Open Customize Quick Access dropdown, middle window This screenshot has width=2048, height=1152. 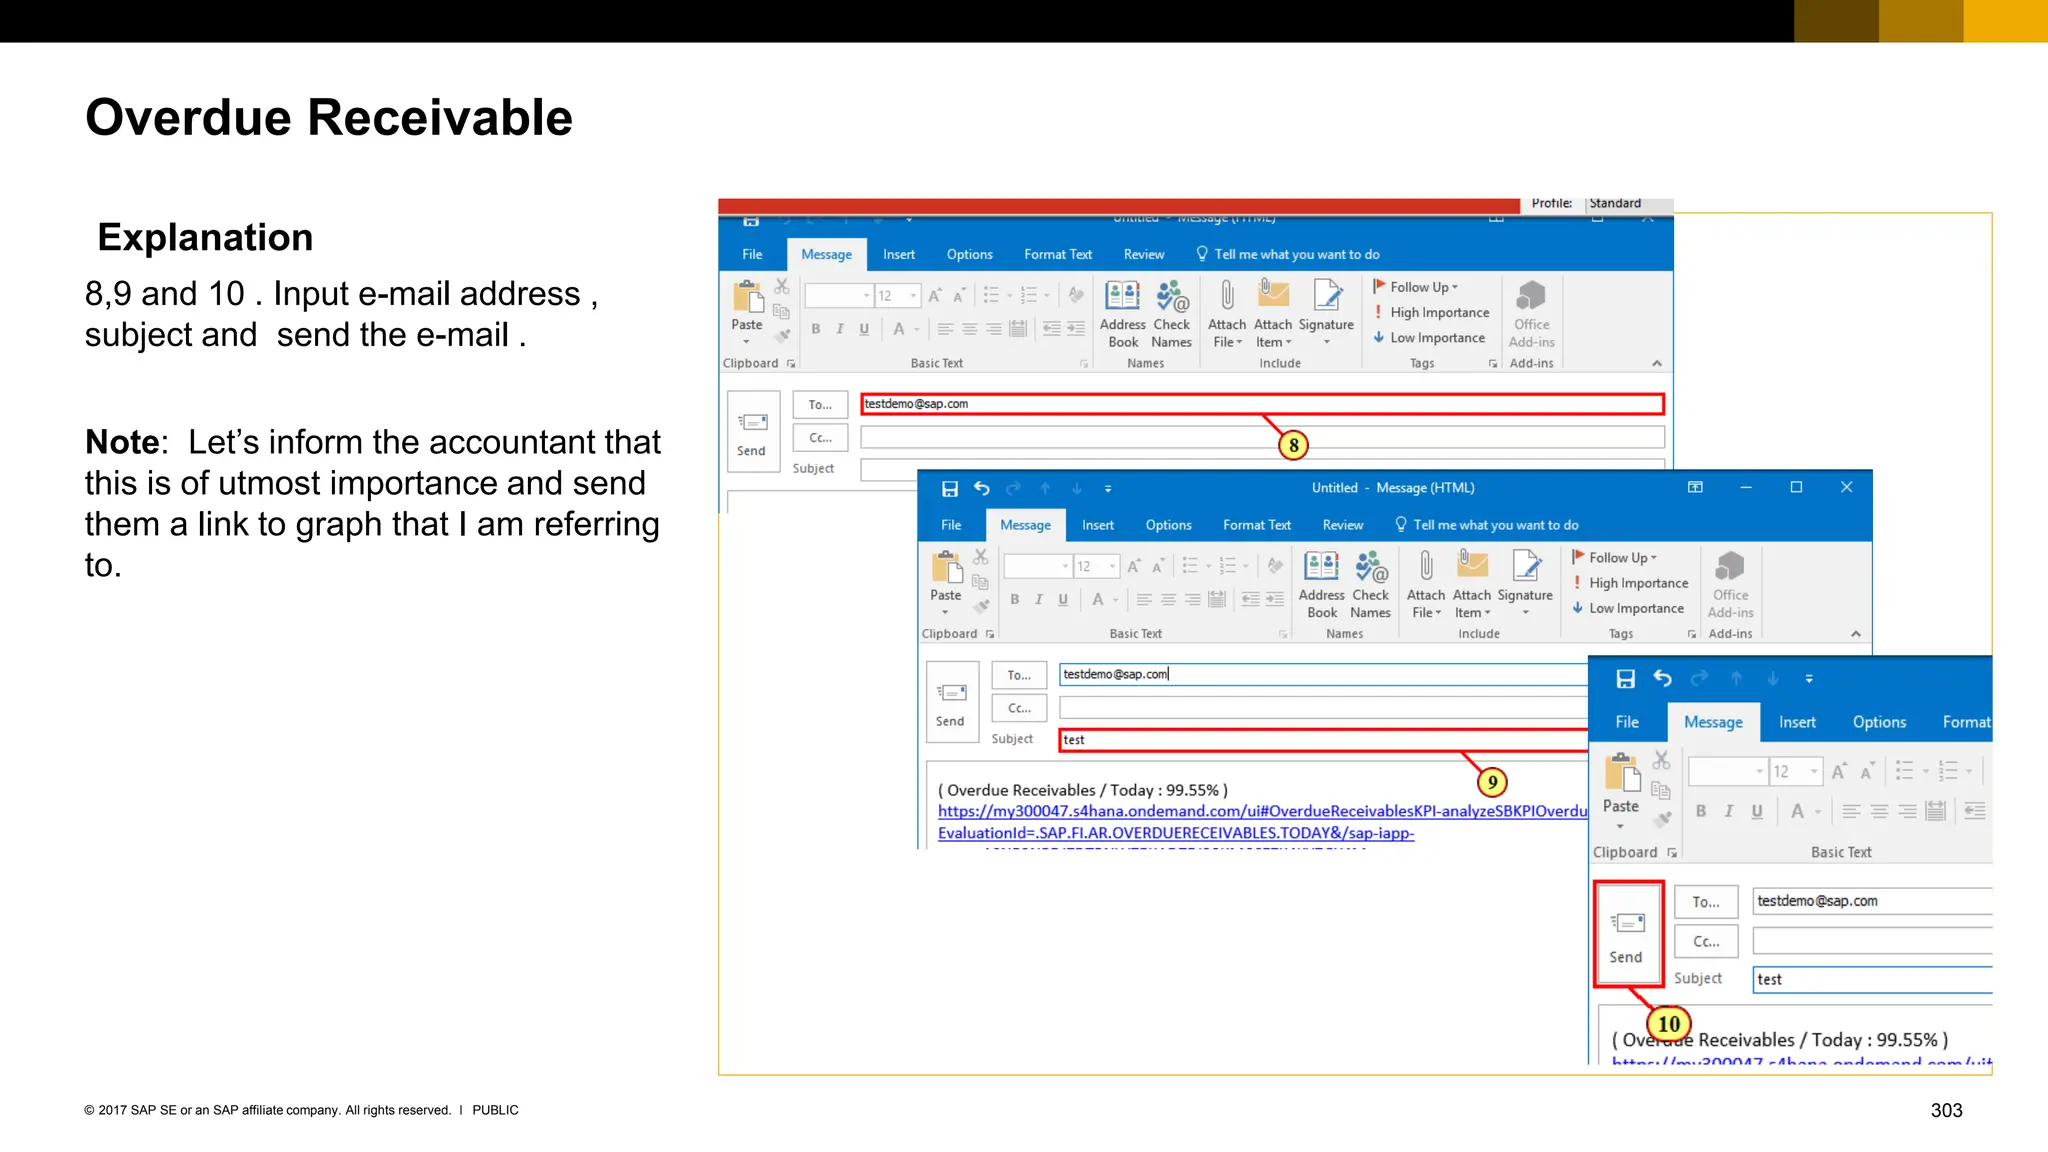(x=1107, y=489)
